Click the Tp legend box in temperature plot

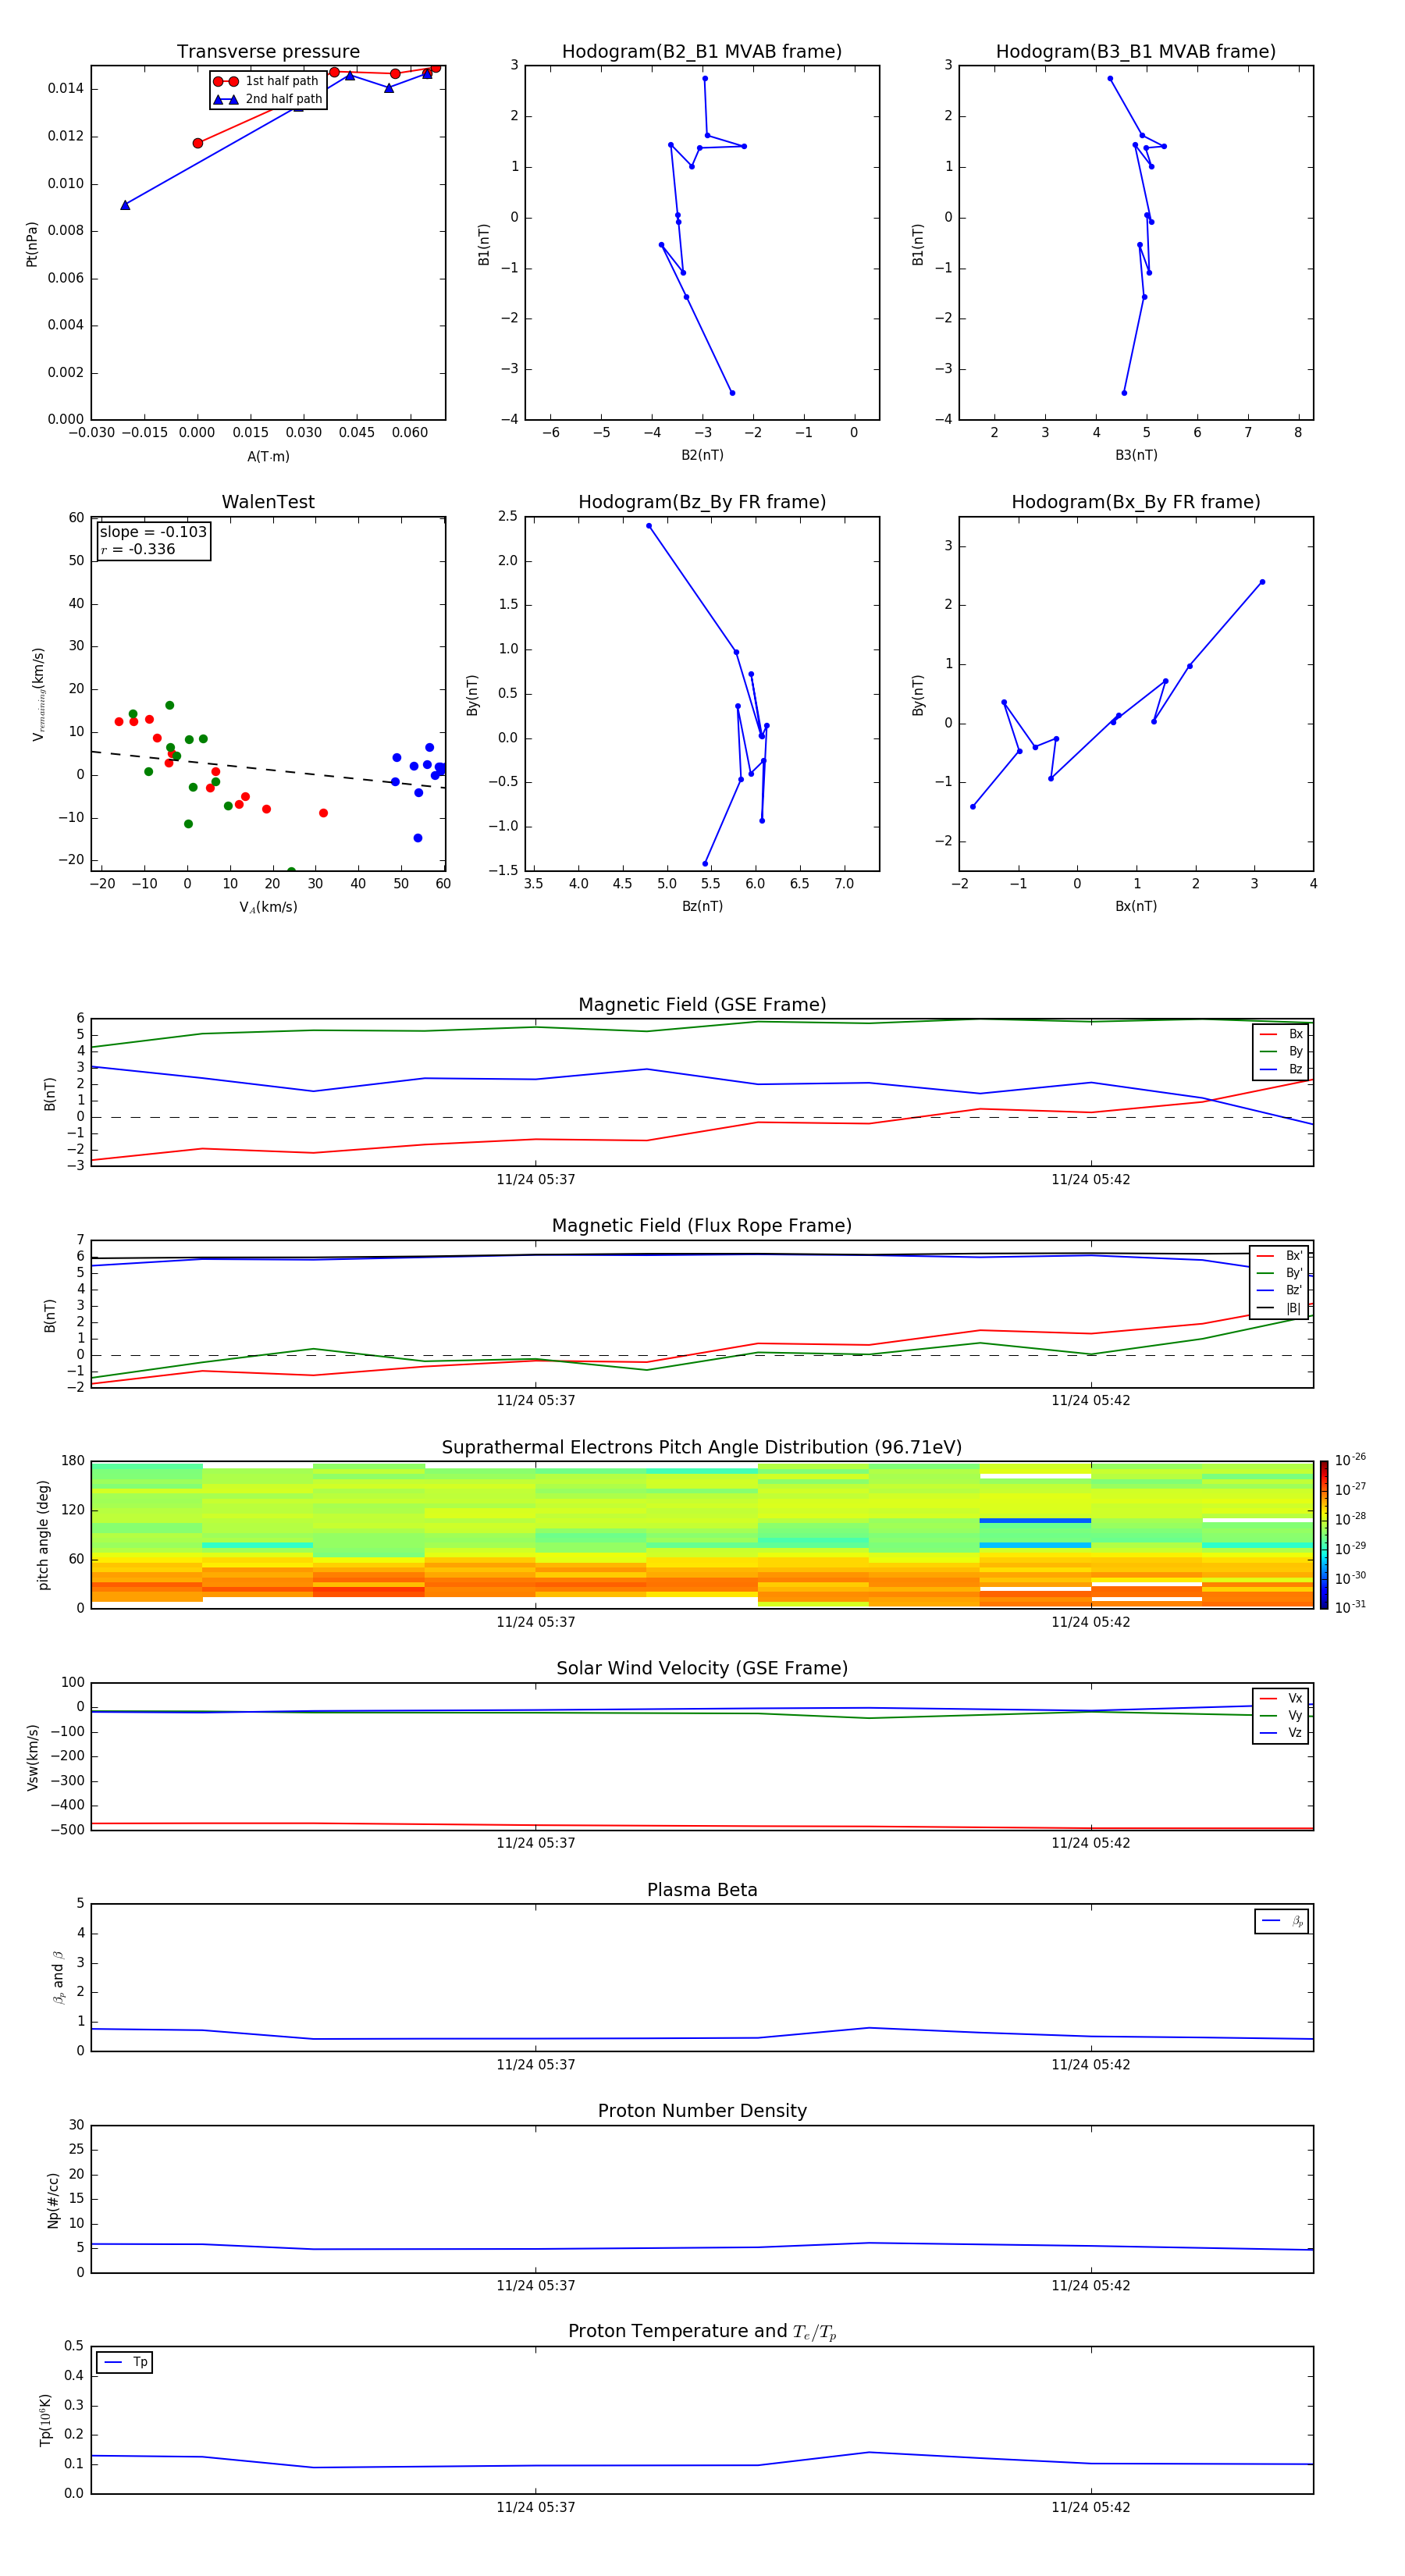(125, 2362)
